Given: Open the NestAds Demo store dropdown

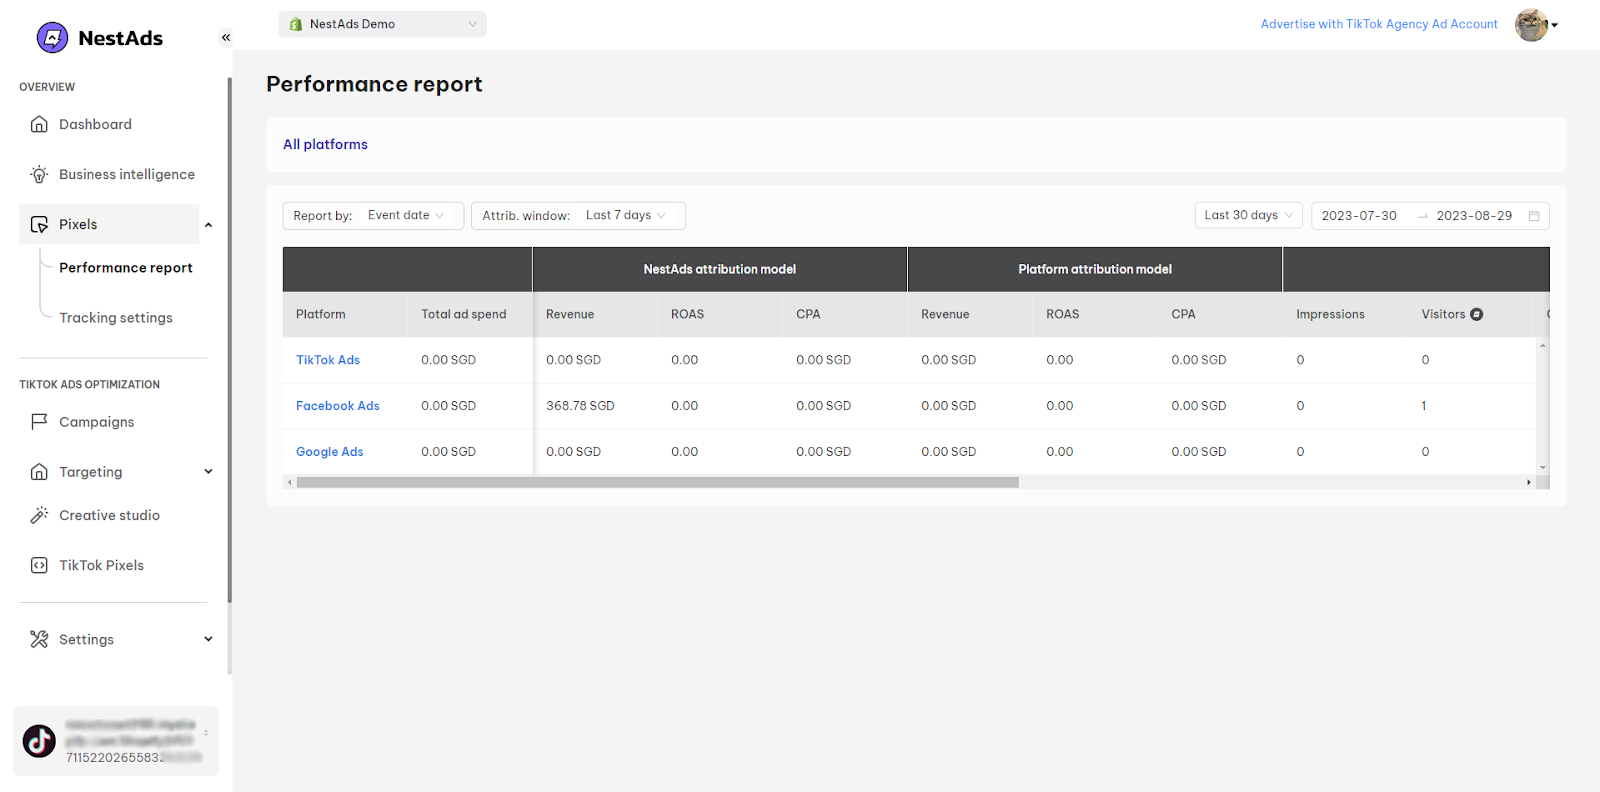Looking at the screenshot, I should click(382, 24).
